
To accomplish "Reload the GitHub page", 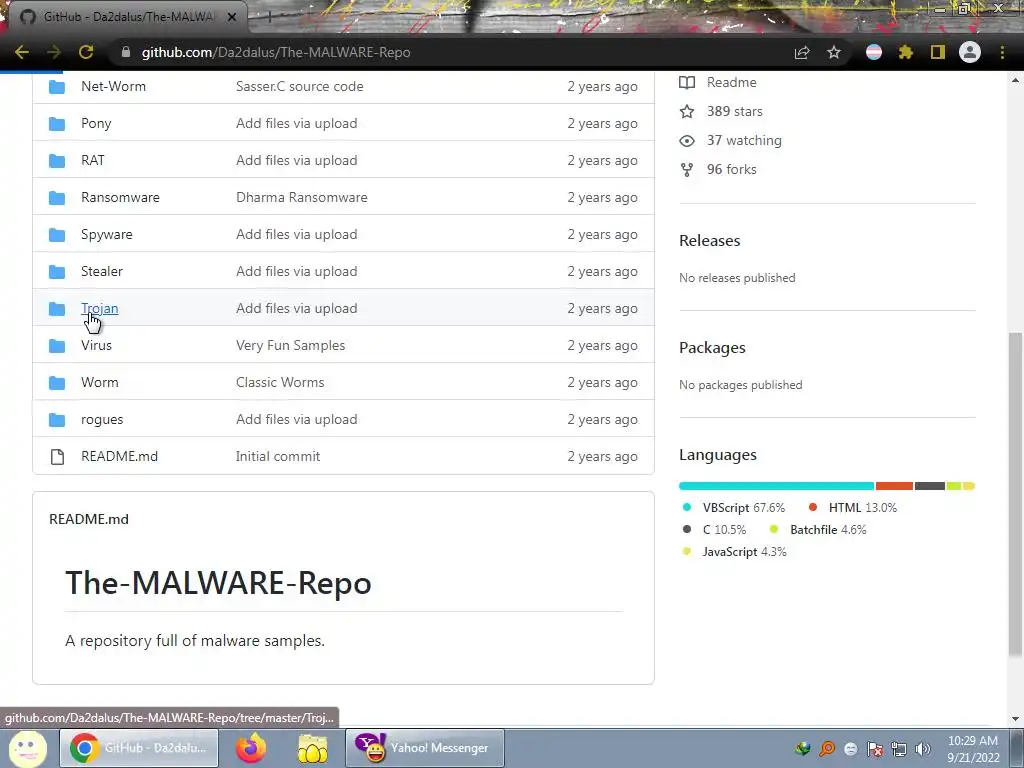I will tap(86, 52).
